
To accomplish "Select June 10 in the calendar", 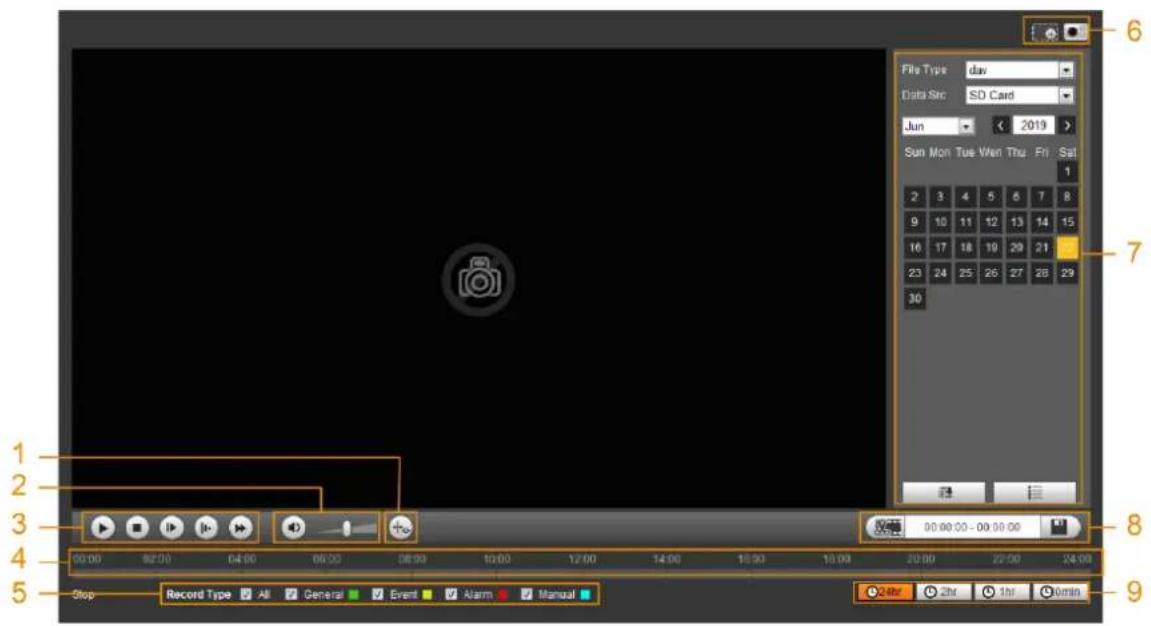I will pyautogui.click(x=940, y=222).
